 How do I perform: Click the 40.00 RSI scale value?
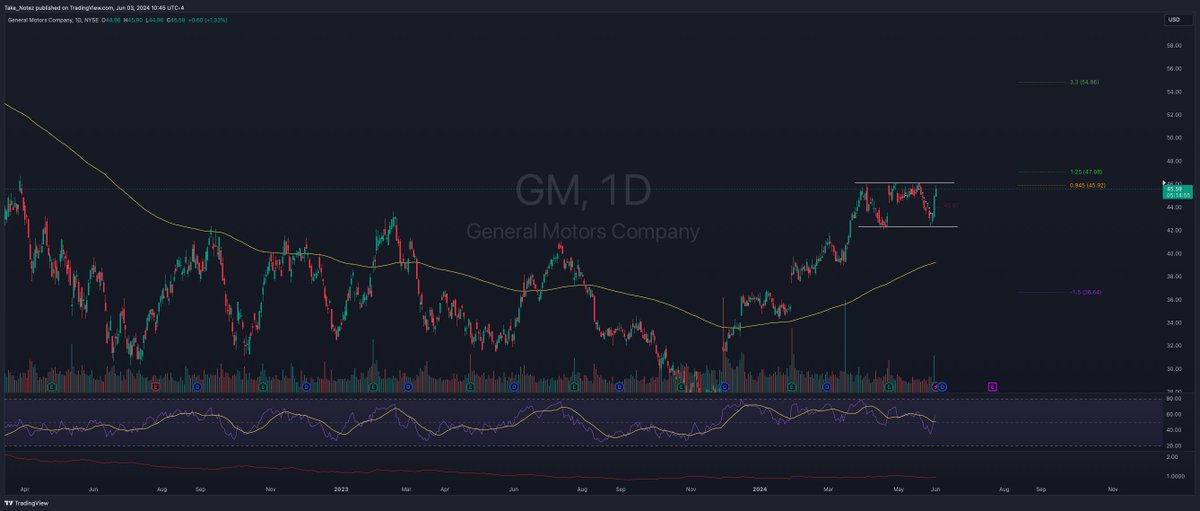coord(1173,430)
